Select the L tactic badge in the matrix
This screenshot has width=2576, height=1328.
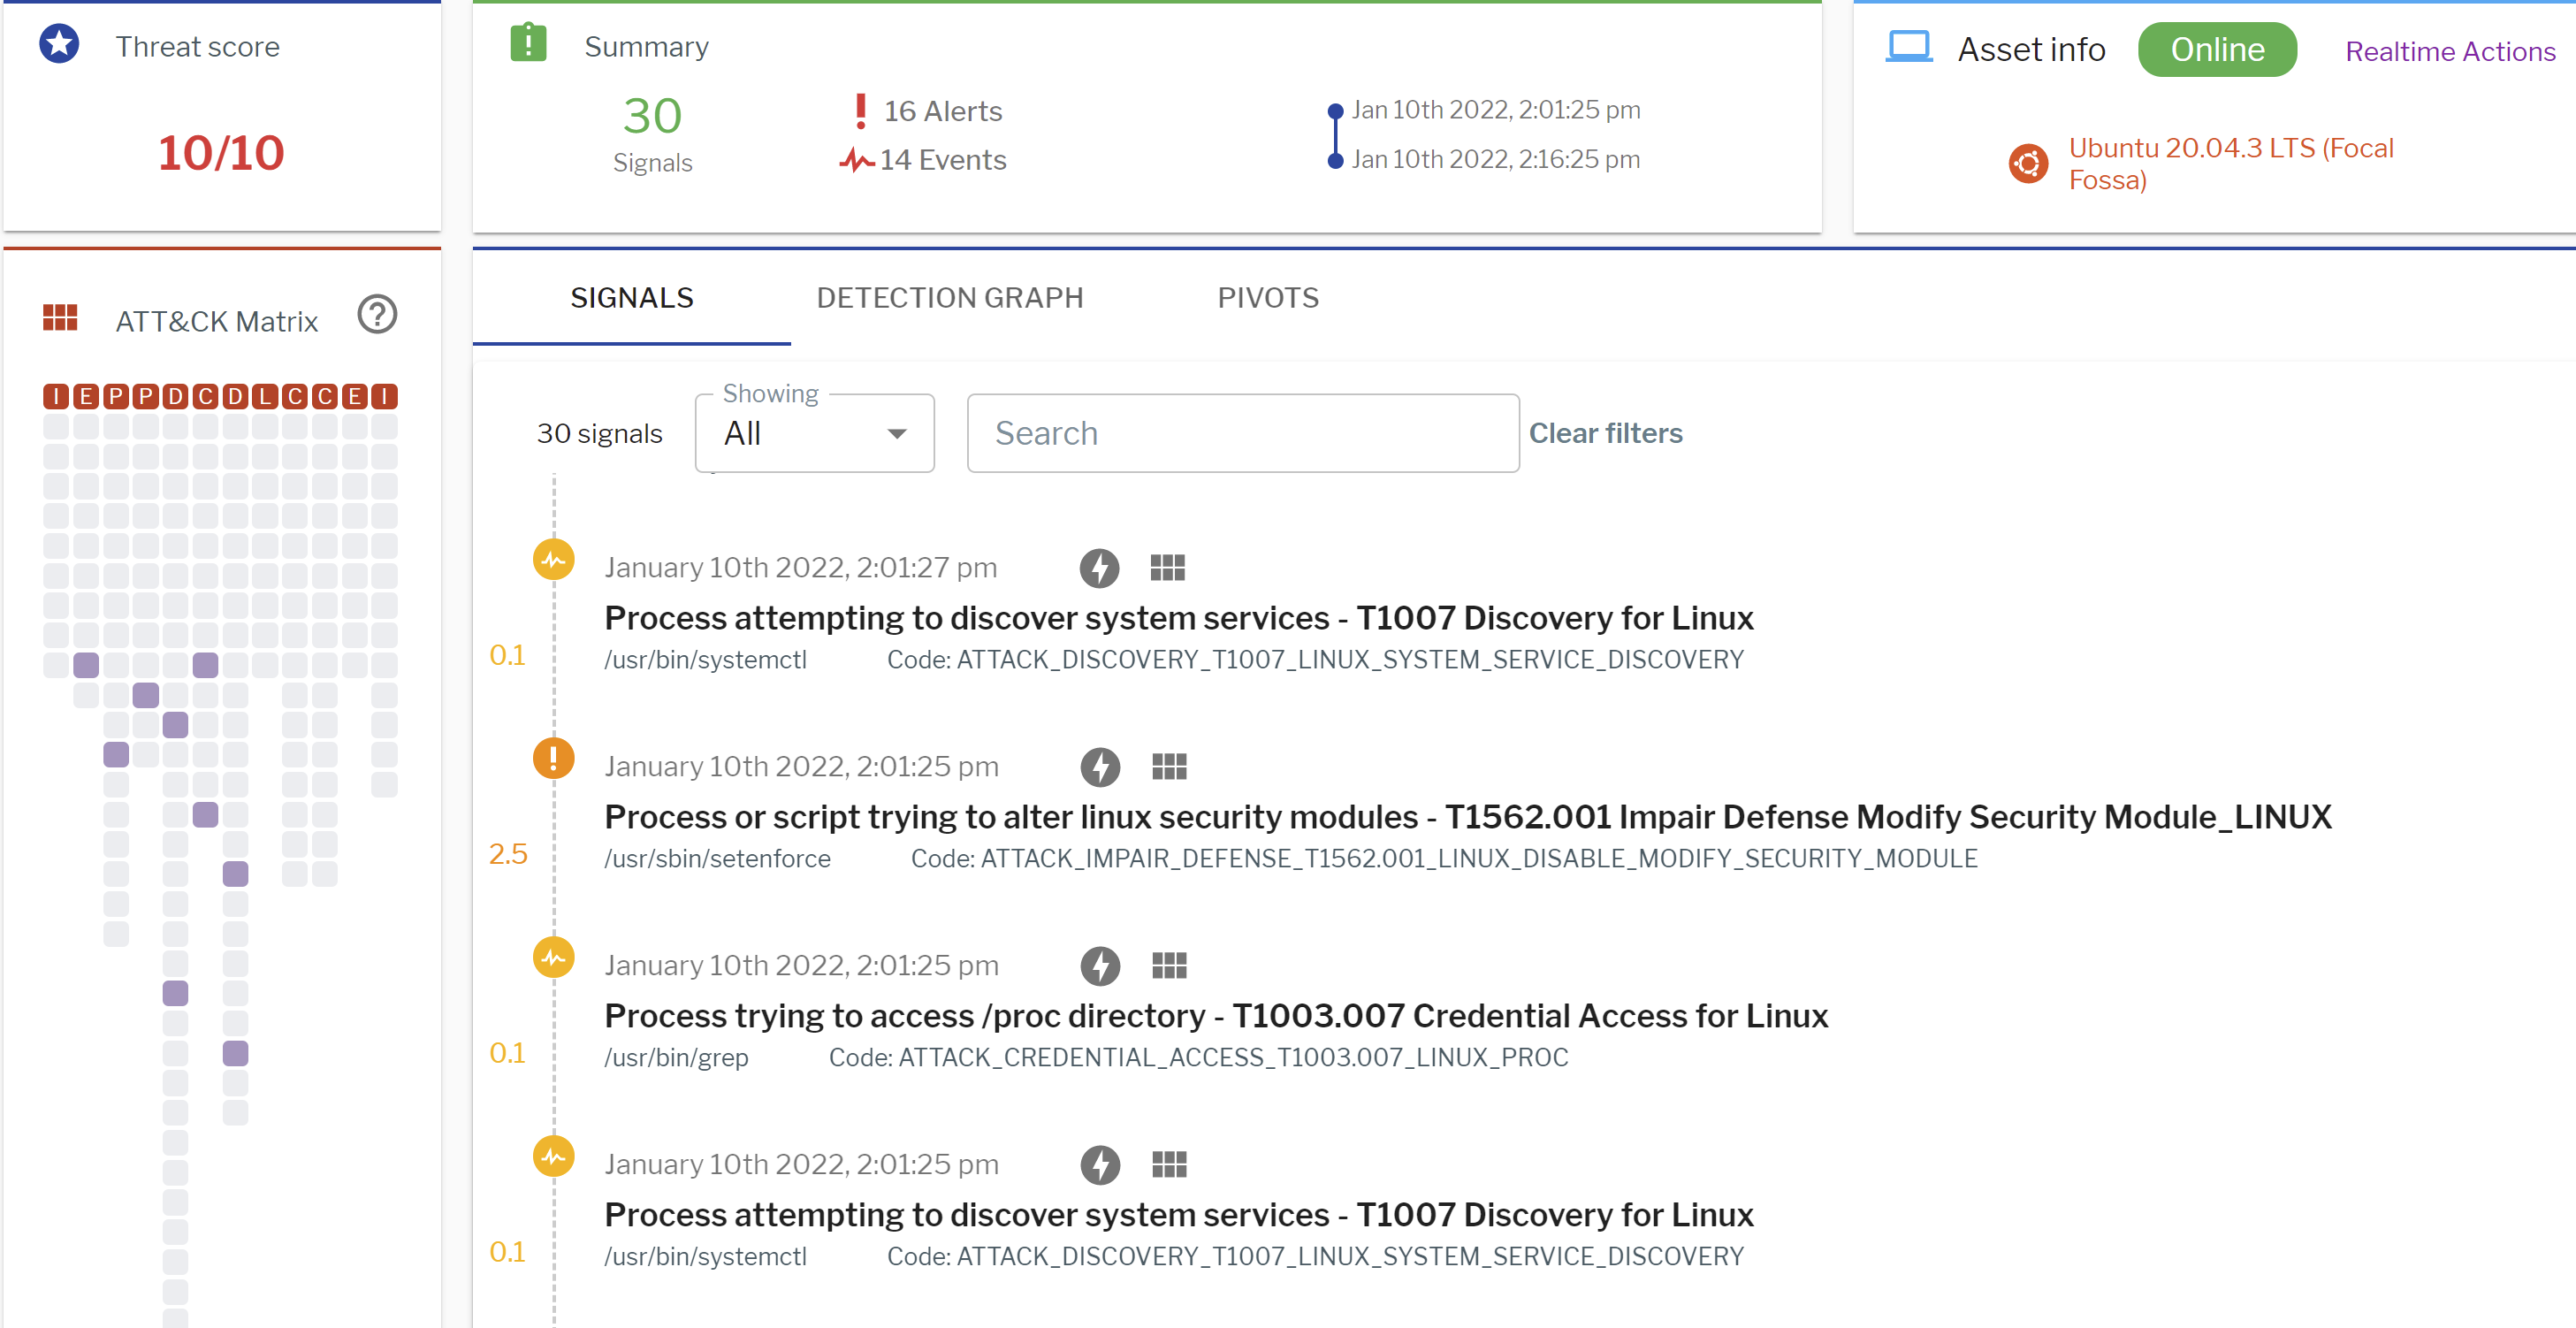(x=265, y=397)
